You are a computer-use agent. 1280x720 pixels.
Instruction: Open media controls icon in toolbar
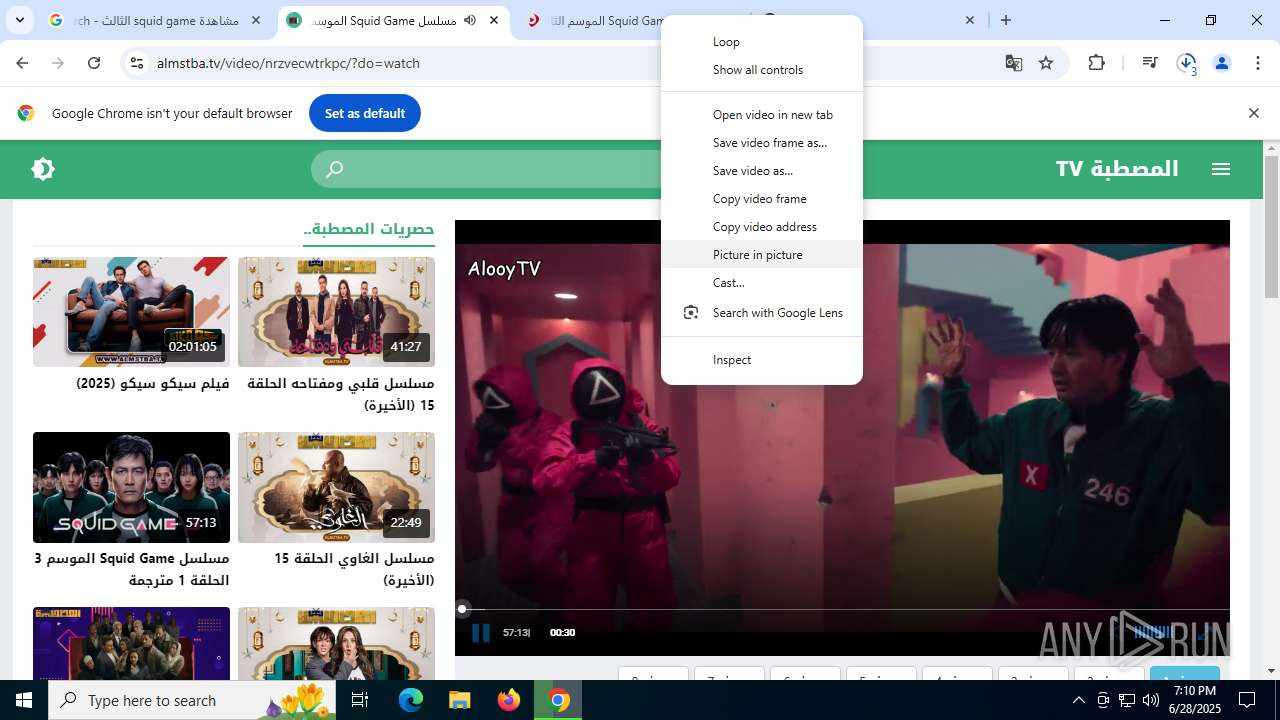pyautogui.click(x=1150, y=63)
